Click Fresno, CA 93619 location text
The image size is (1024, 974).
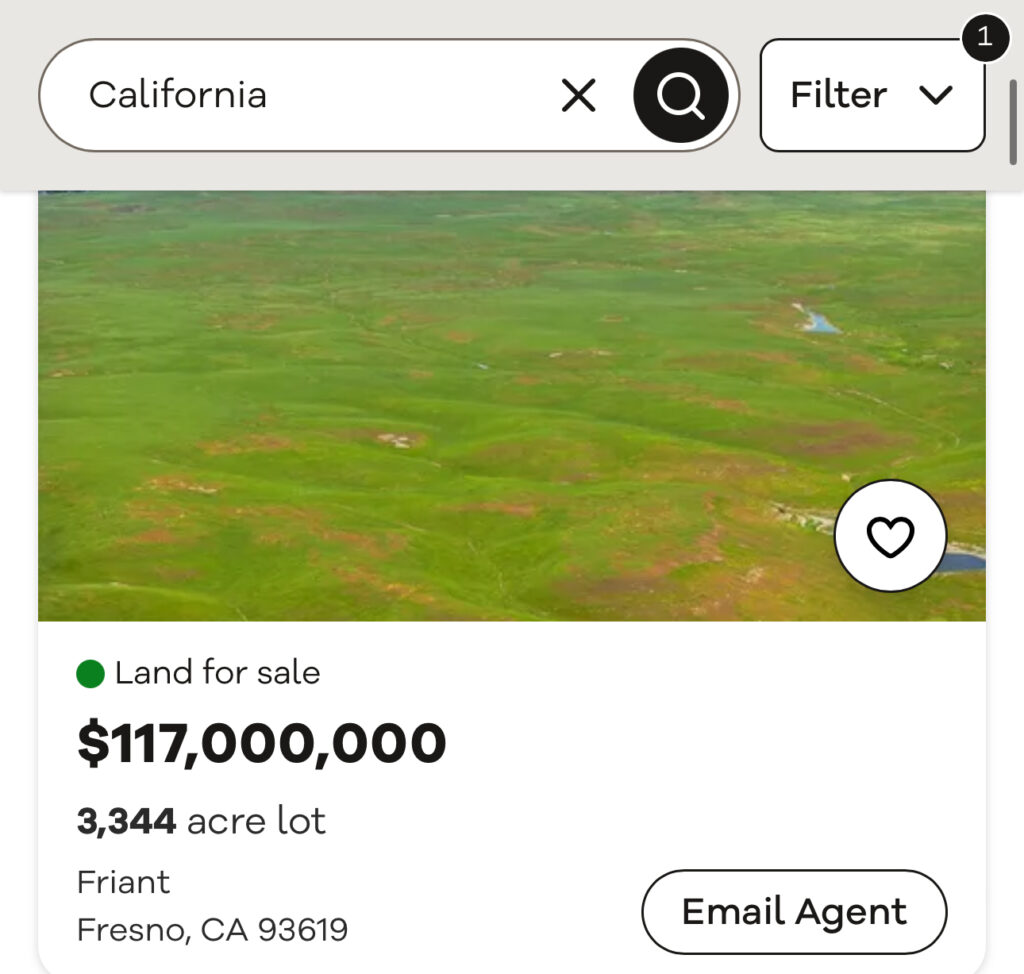tap(212, 930)
